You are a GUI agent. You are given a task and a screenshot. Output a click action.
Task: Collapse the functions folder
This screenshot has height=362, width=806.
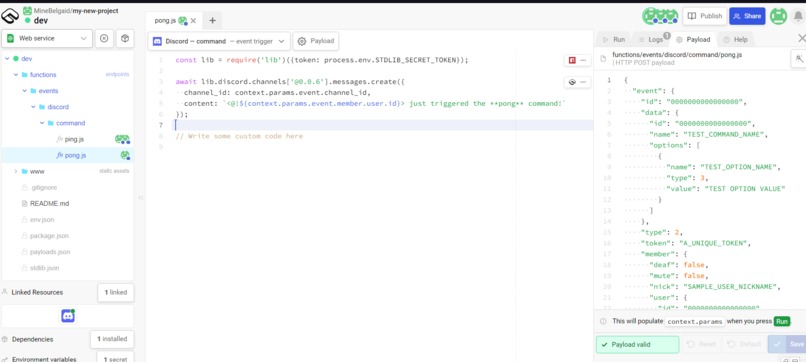coord(16,75)
